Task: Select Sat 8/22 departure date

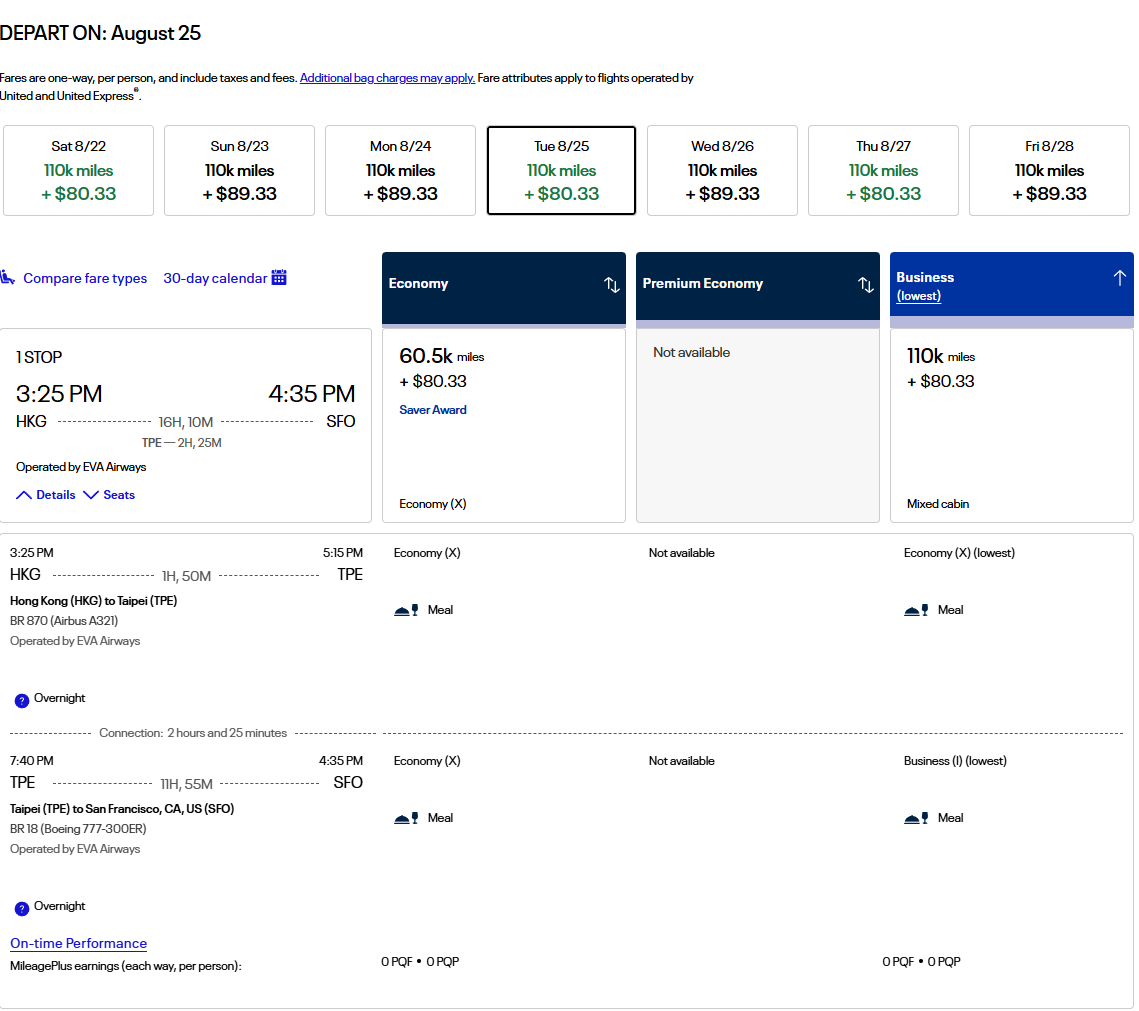Action: pos(78,170)
